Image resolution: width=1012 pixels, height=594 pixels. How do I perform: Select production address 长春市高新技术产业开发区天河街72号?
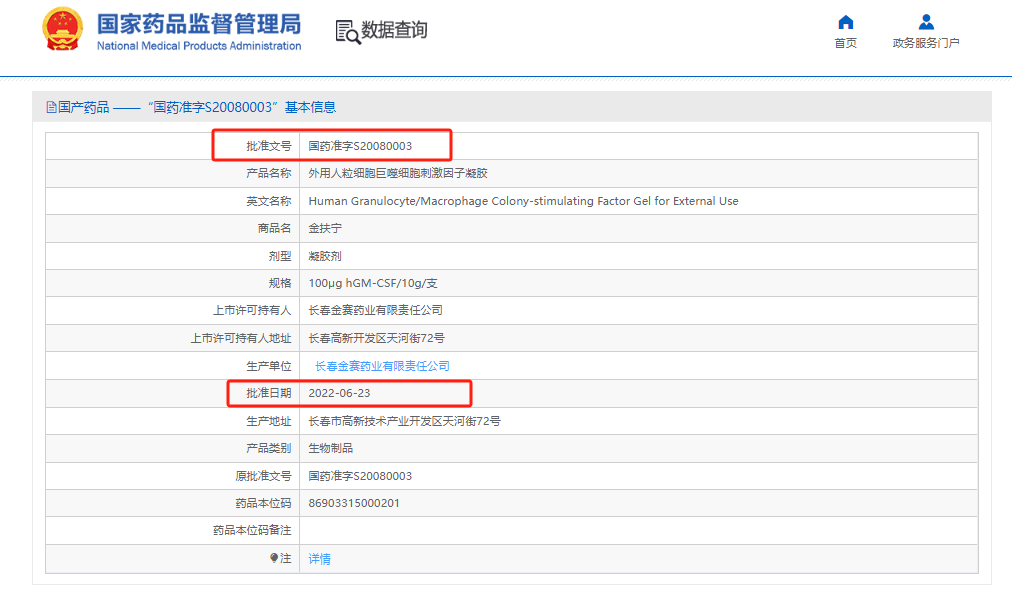(405, 421)
